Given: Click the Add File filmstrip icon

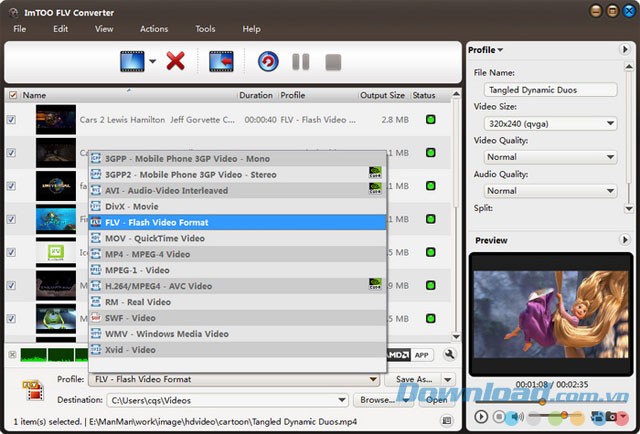Looking at the screenshot, I should click(132, 61).
